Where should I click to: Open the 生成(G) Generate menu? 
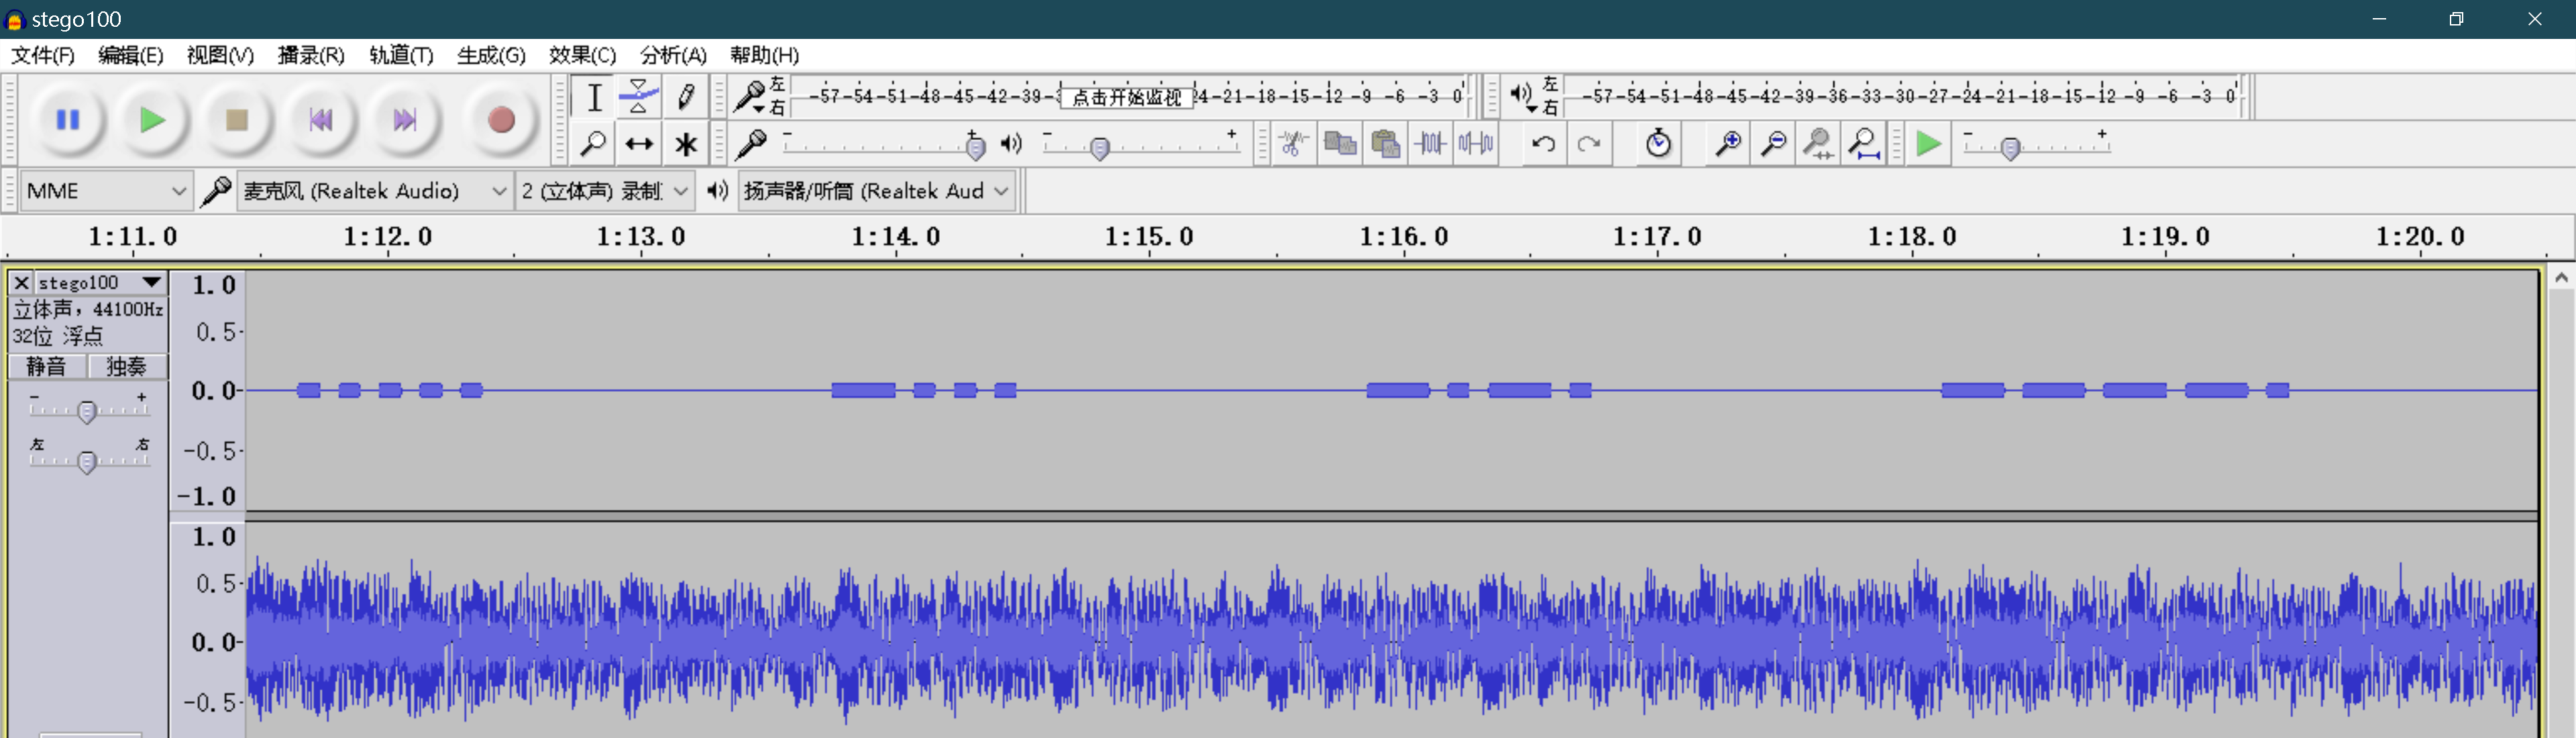pyautogui.click(x=491, y=55)
